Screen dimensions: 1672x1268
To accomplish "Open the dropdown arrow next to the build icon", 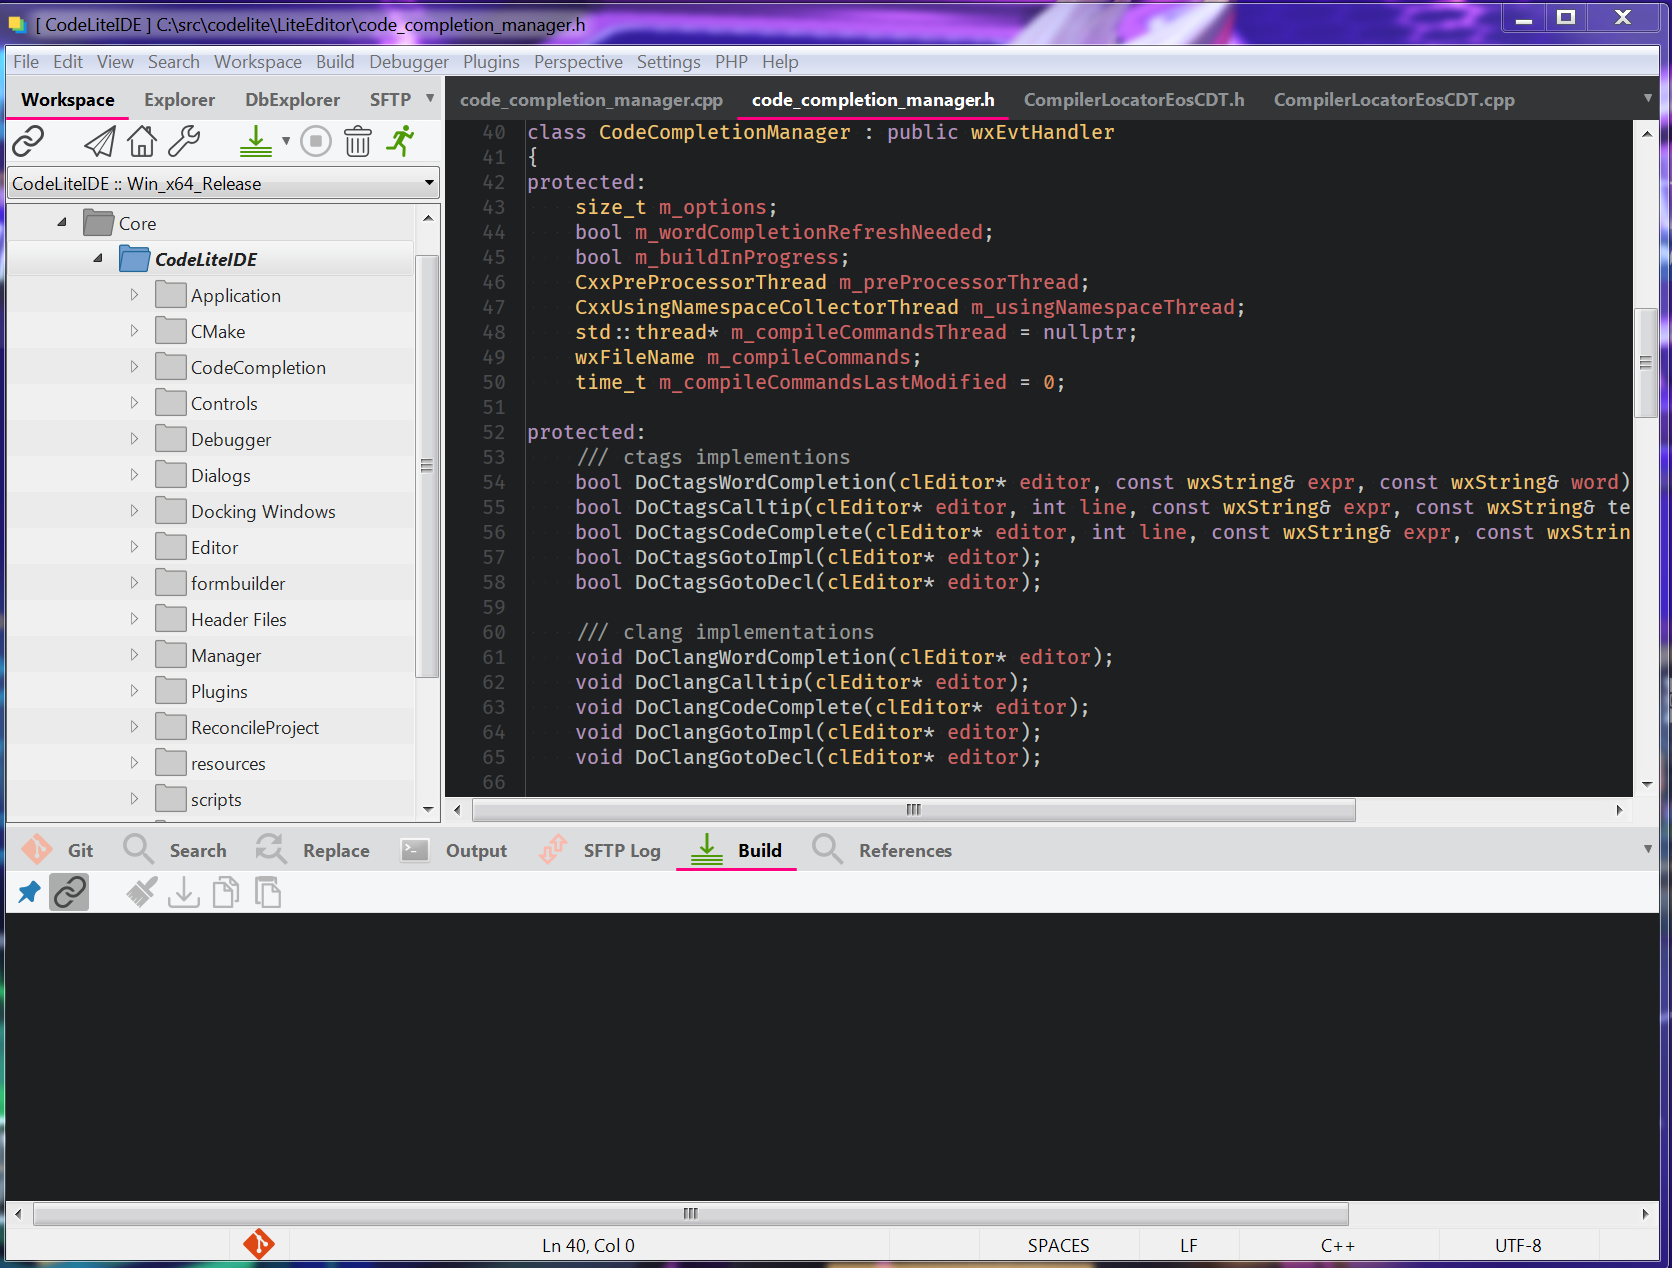I will (x=285, y=141).
